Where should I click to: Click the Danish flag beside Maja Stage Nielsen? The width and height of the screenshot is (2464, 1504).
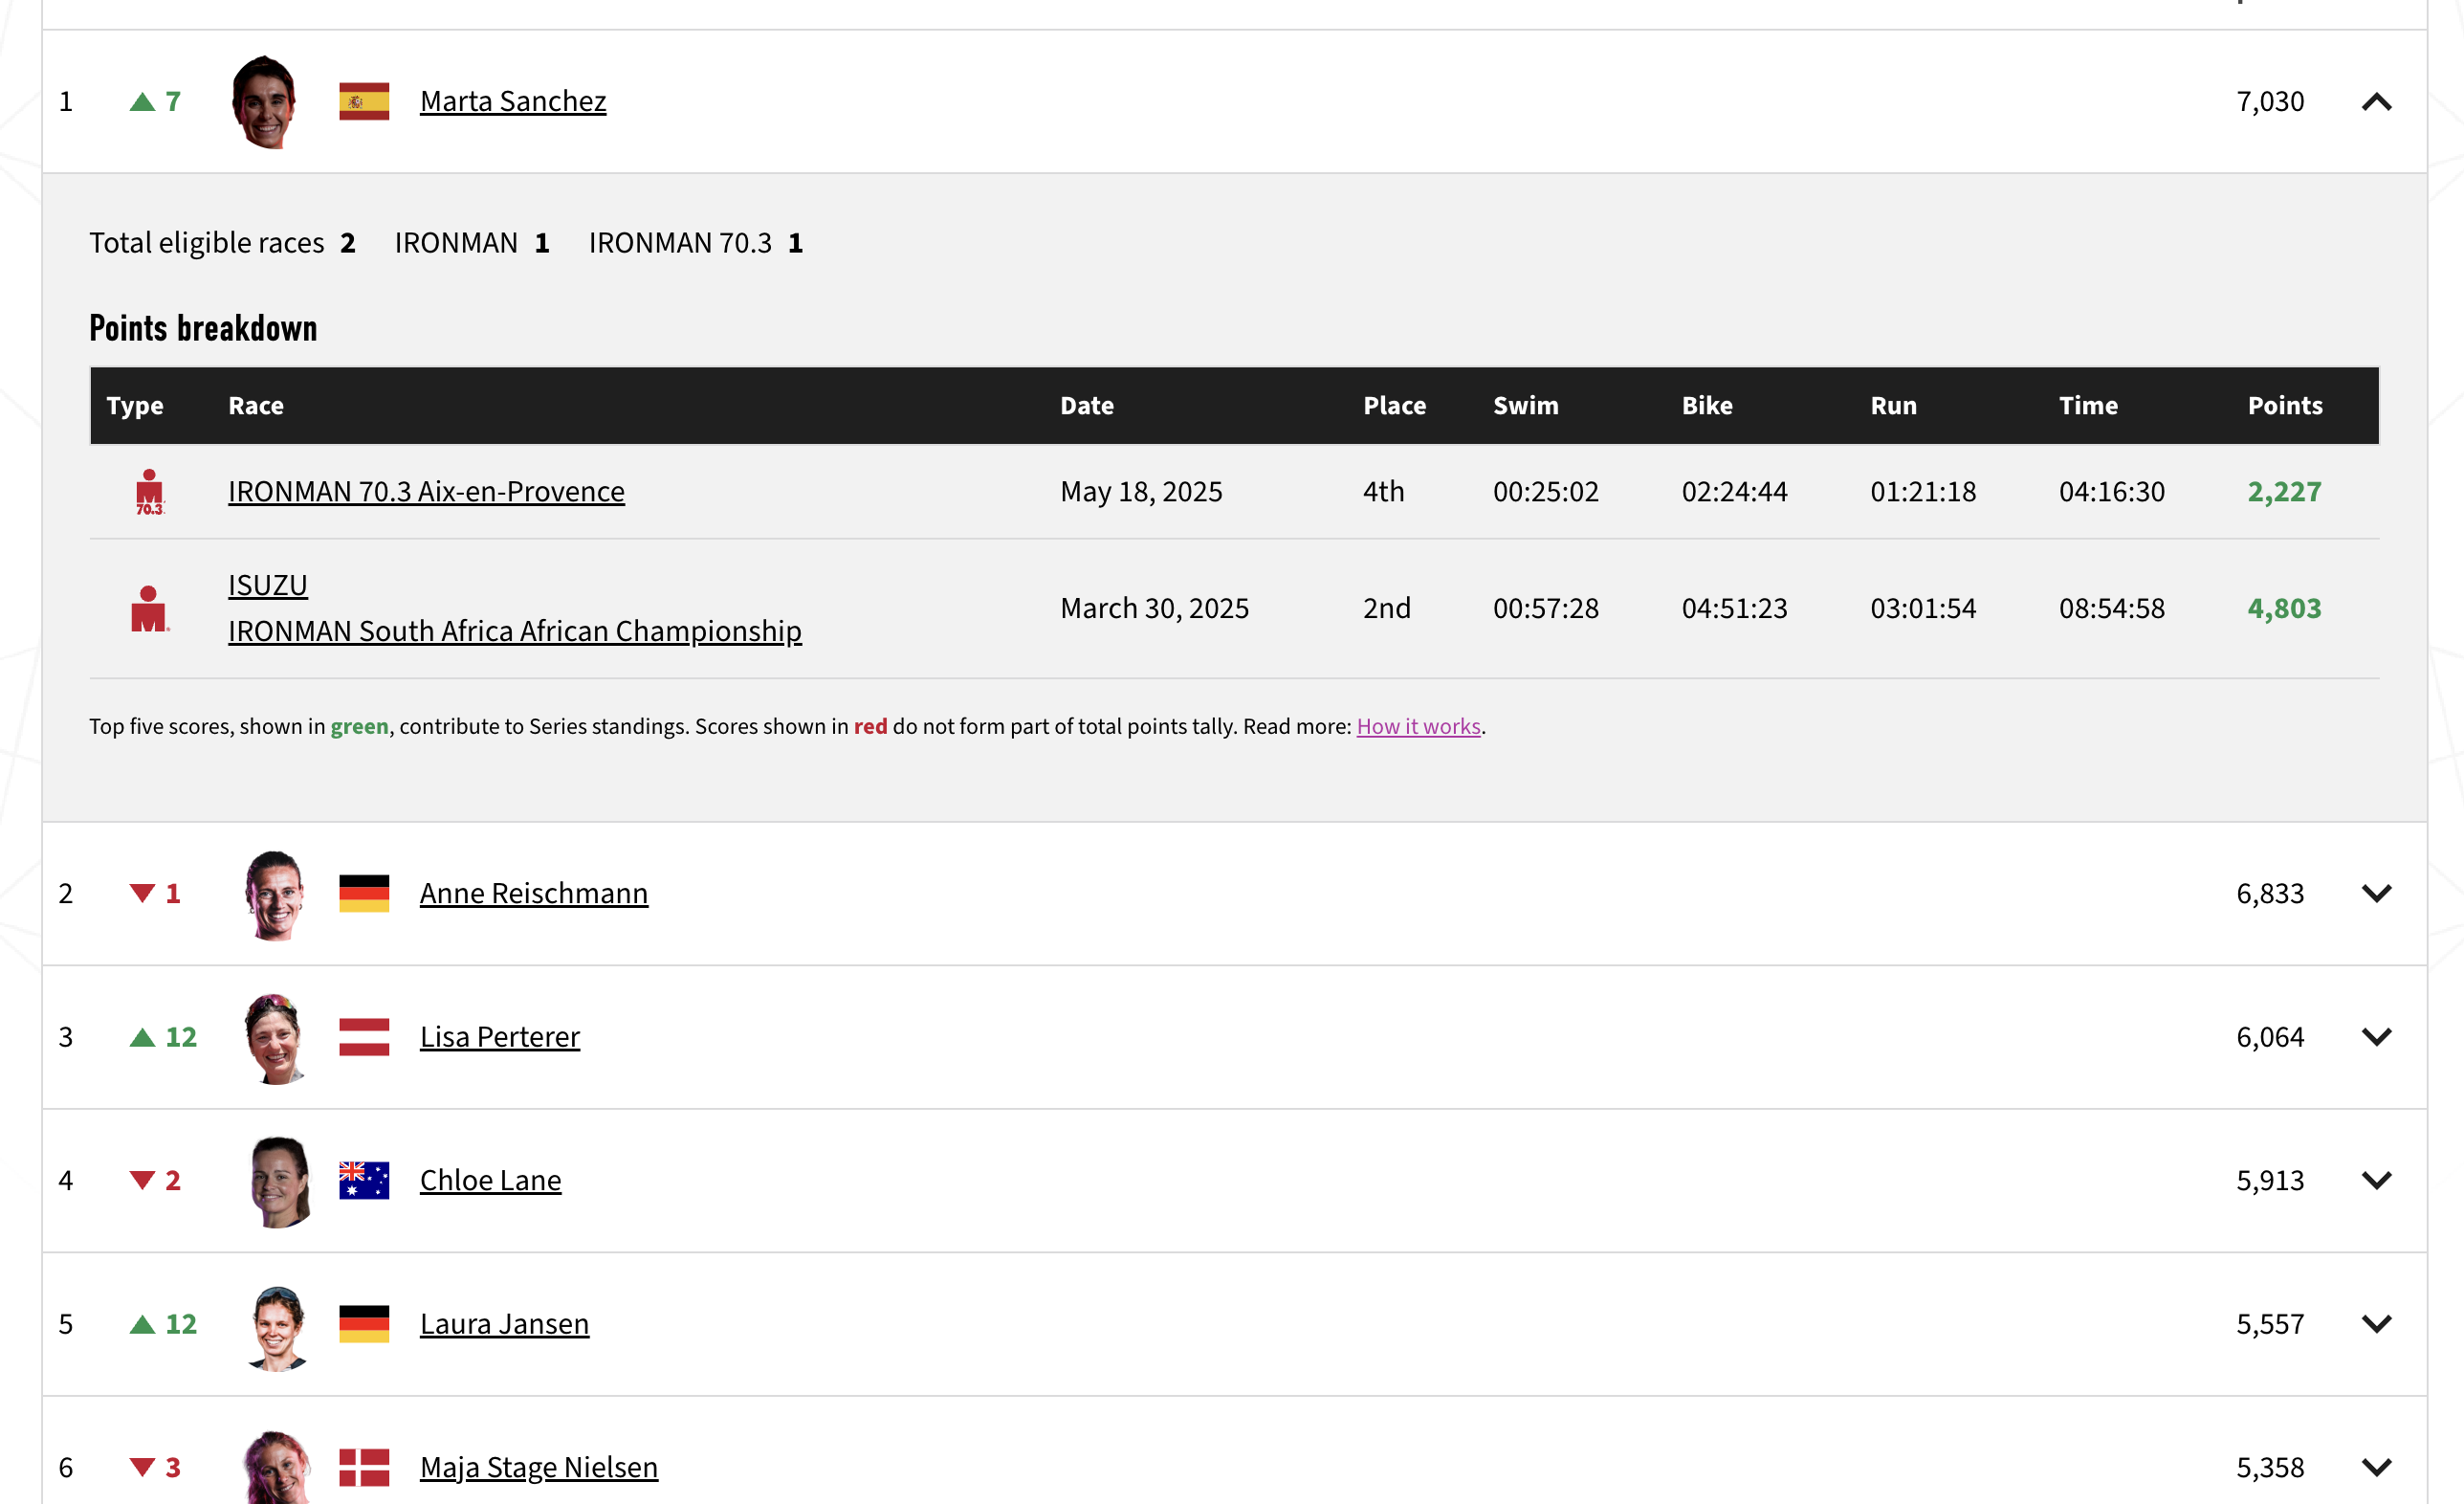tap(364, 1467)
